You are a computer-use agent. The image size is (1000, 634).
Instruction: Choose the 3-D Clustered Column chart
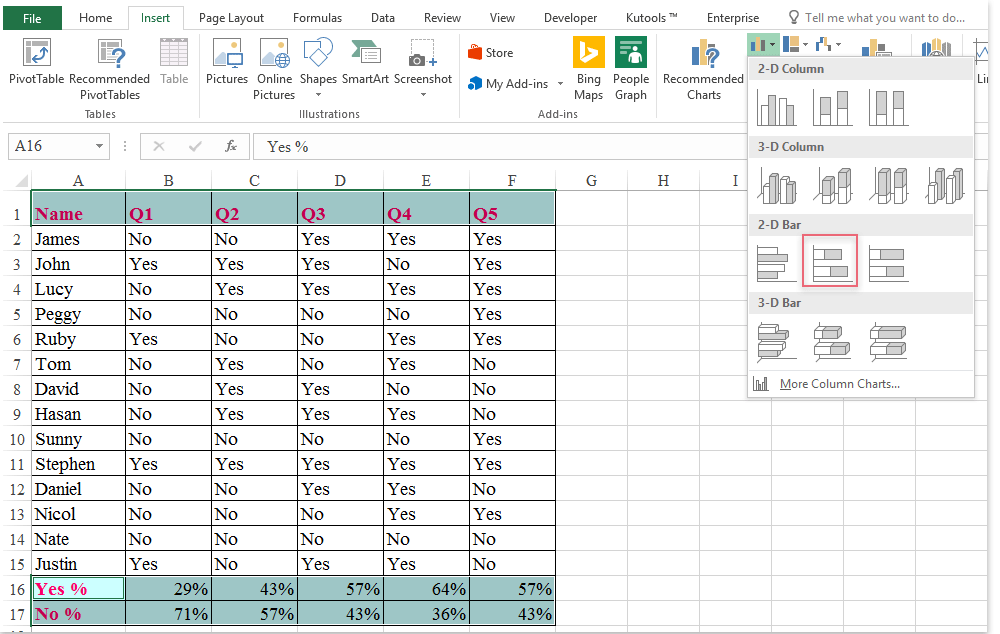click(x=777, y=184)
